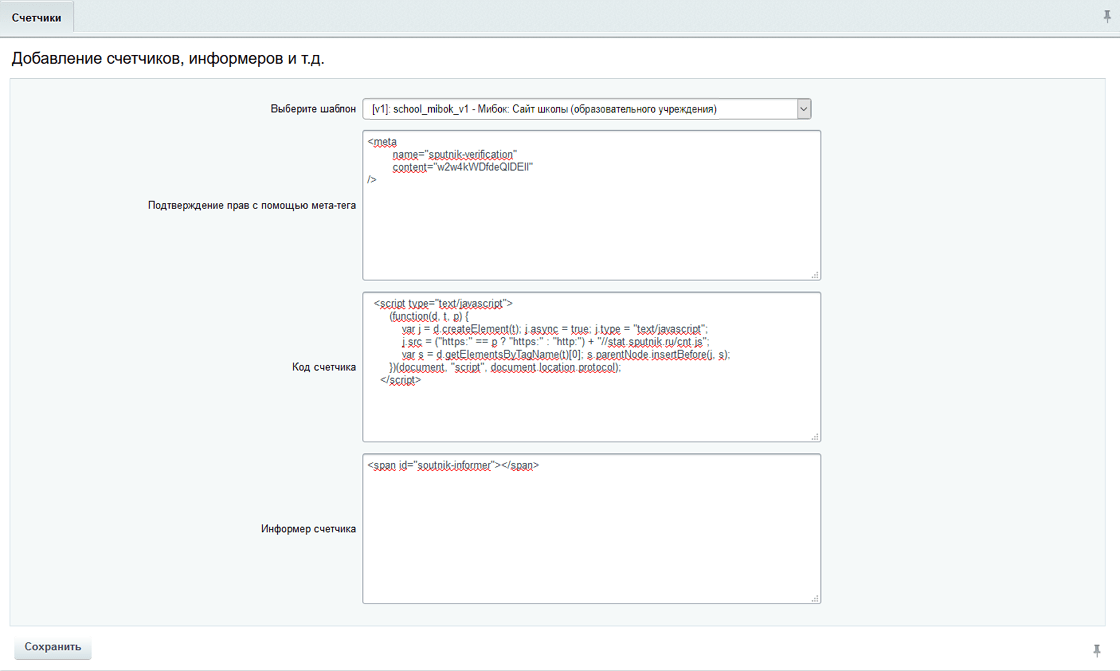The width and height of the screenshot is (1120, 671).
Task: Click the Код счетчика label
Action: tap(324, 367)
